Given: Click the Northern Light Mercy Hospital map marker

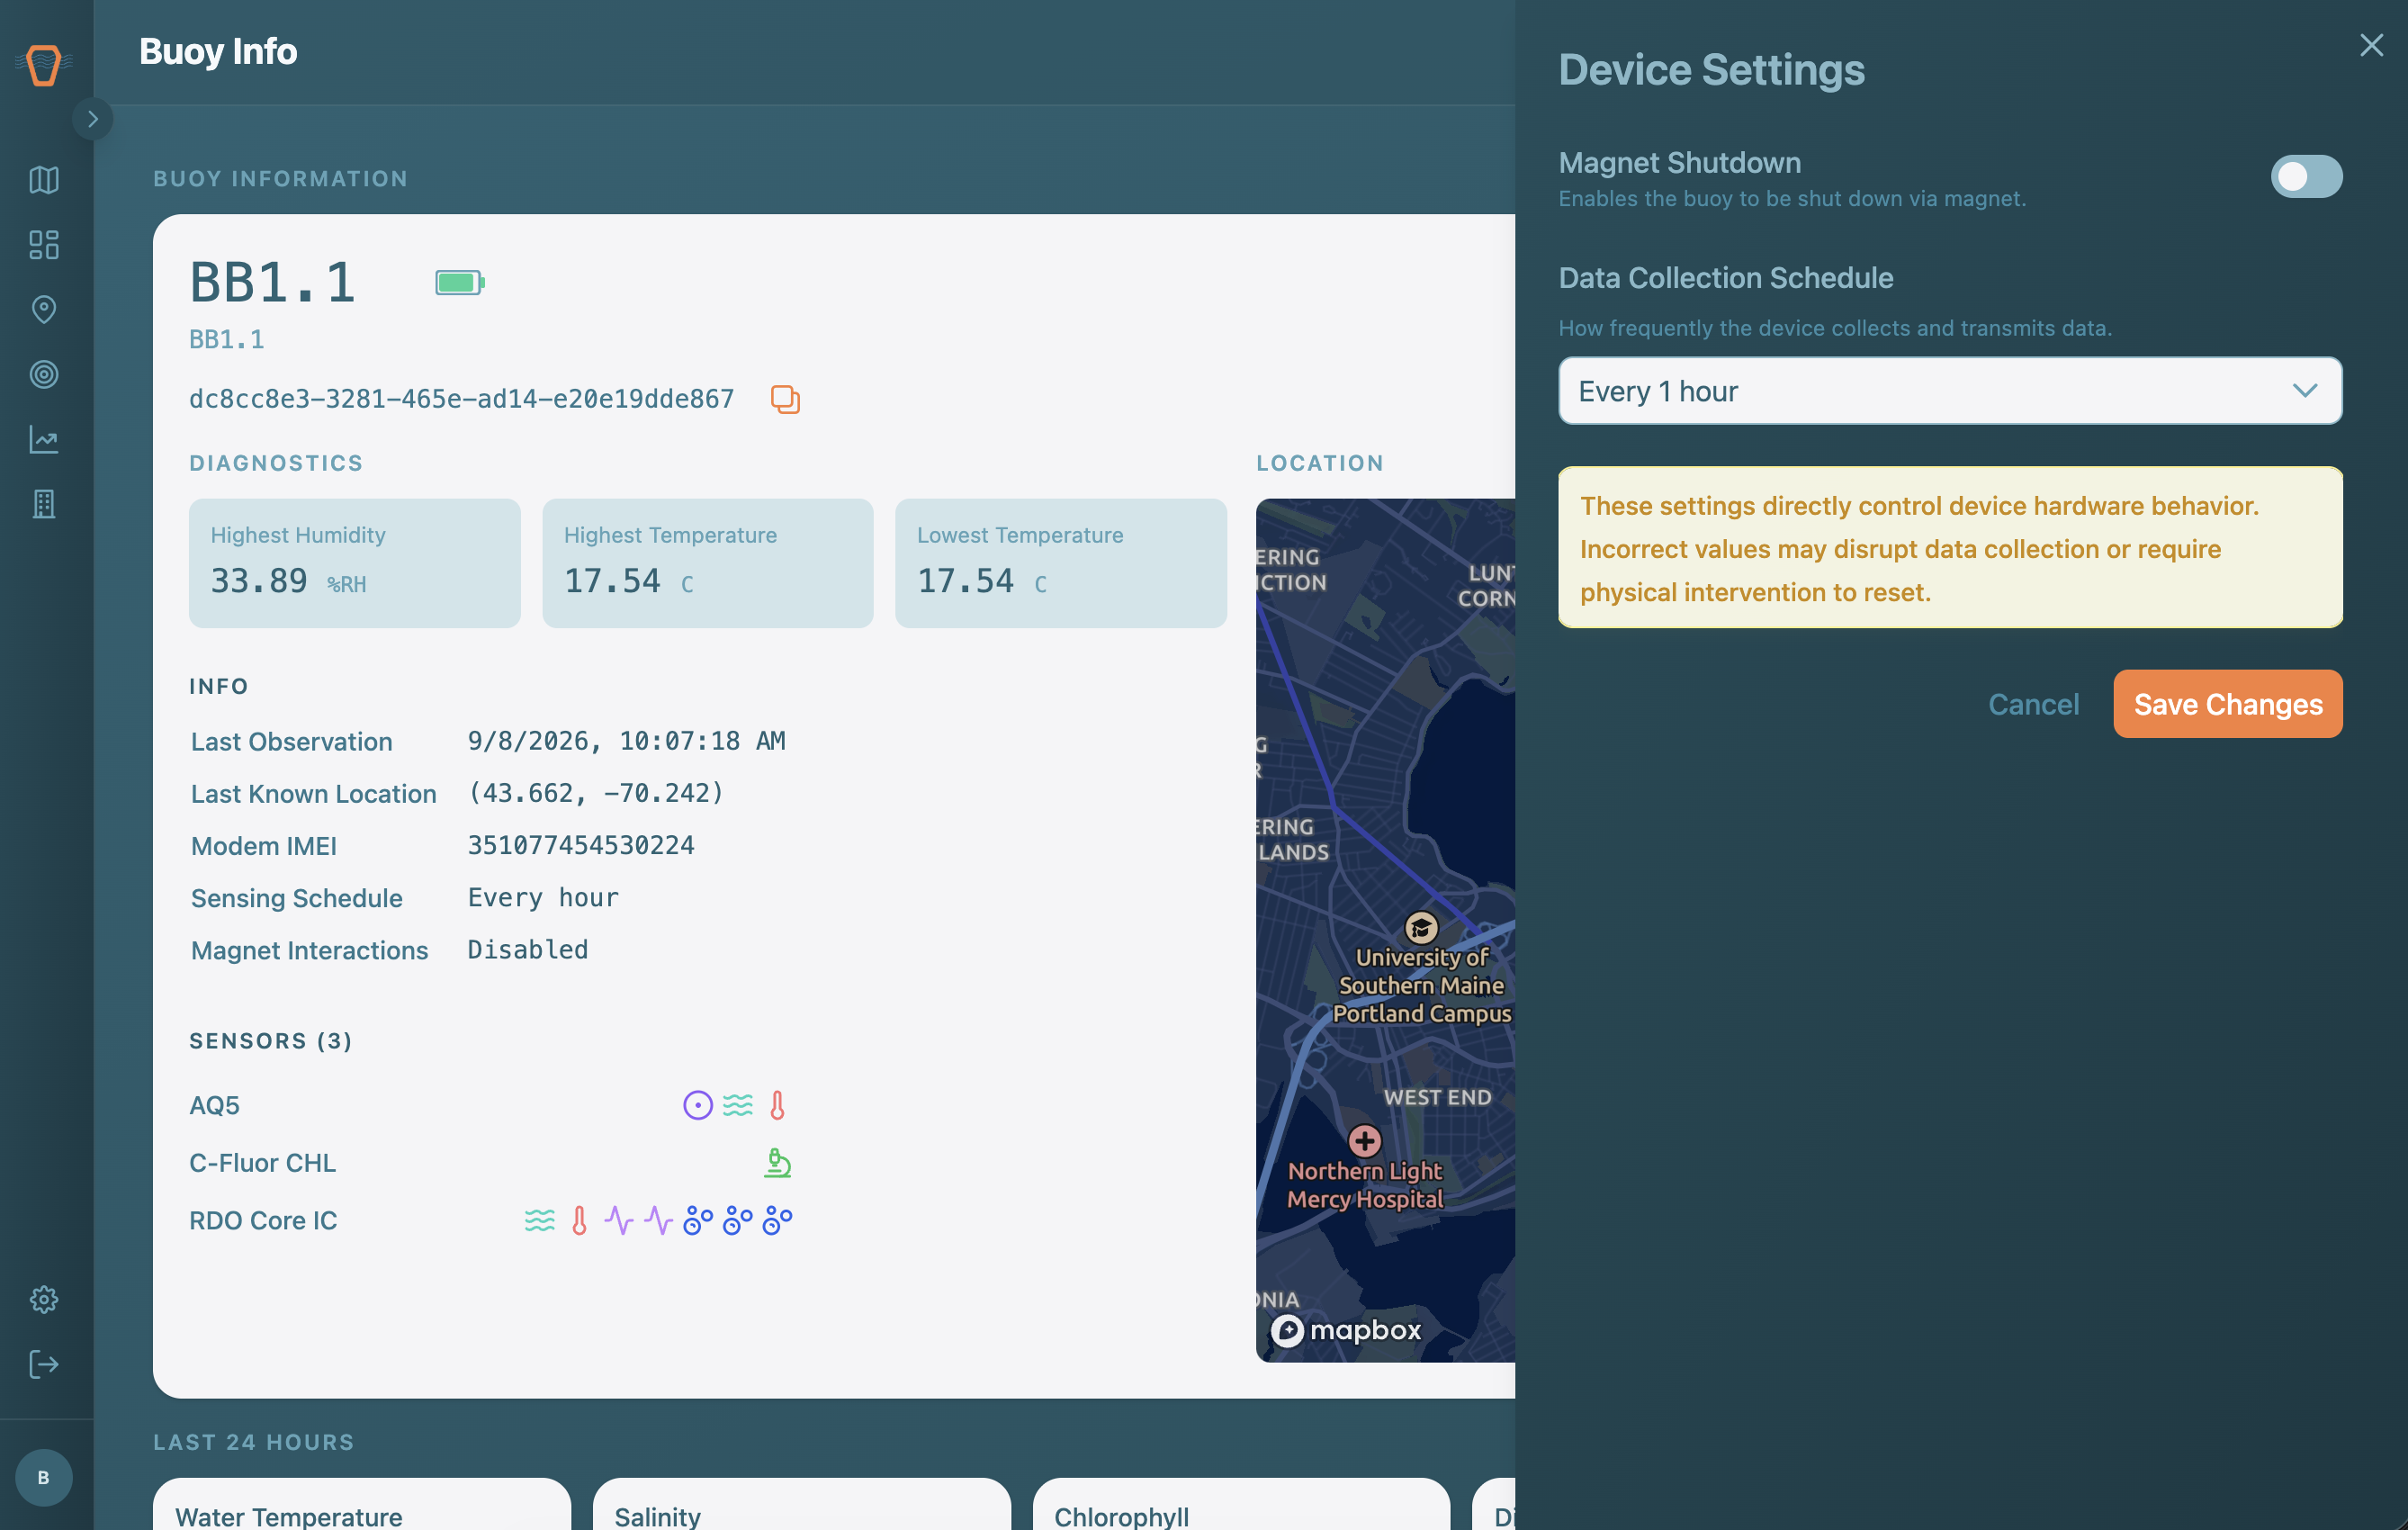Looking at the screenshot, I should (1365, 1141).
